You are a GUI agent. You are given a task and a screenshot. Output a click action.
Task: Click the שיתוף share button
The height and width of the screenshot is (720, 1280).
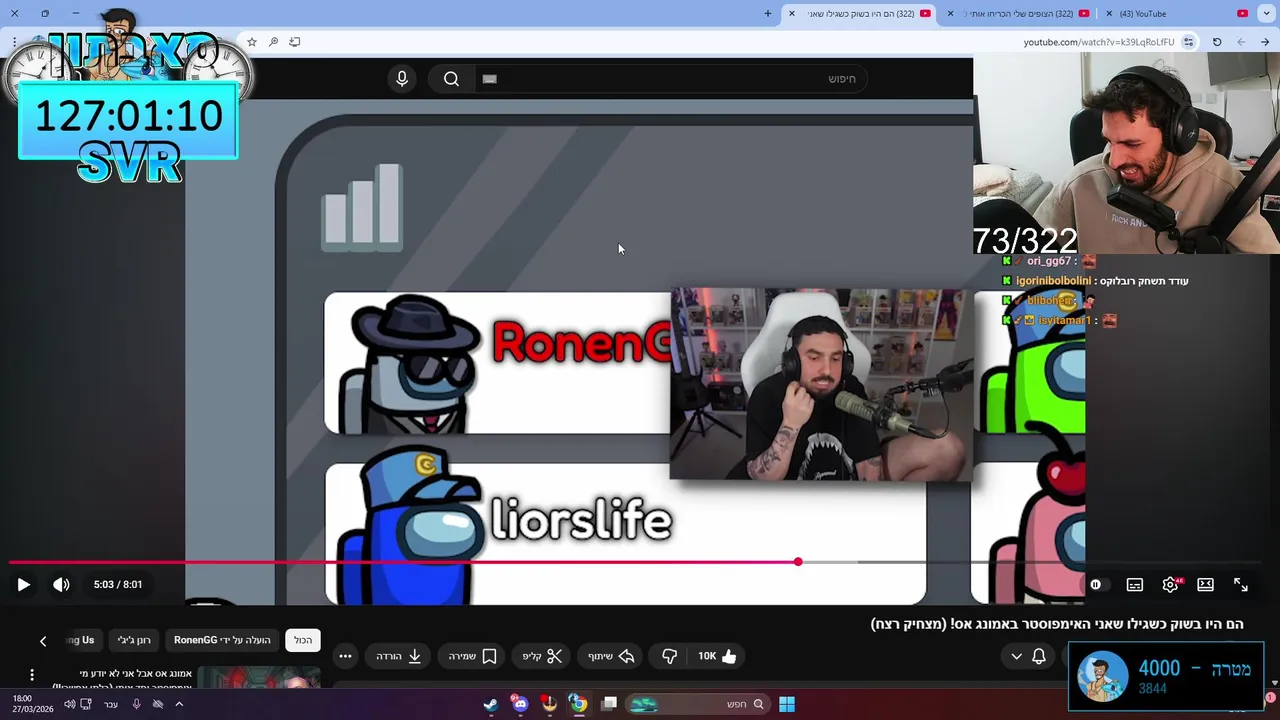611,656
